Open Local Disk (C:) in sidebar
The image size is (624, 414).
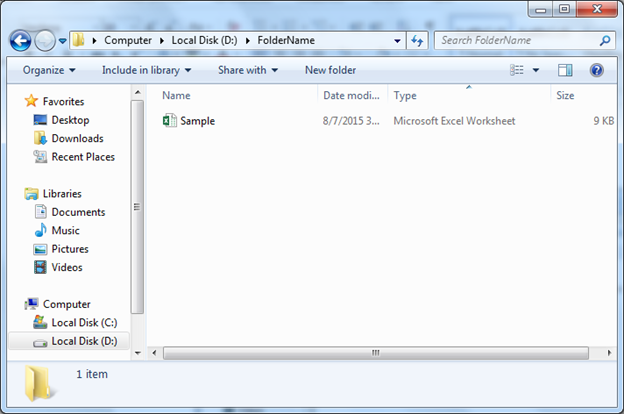coord(84,323)
